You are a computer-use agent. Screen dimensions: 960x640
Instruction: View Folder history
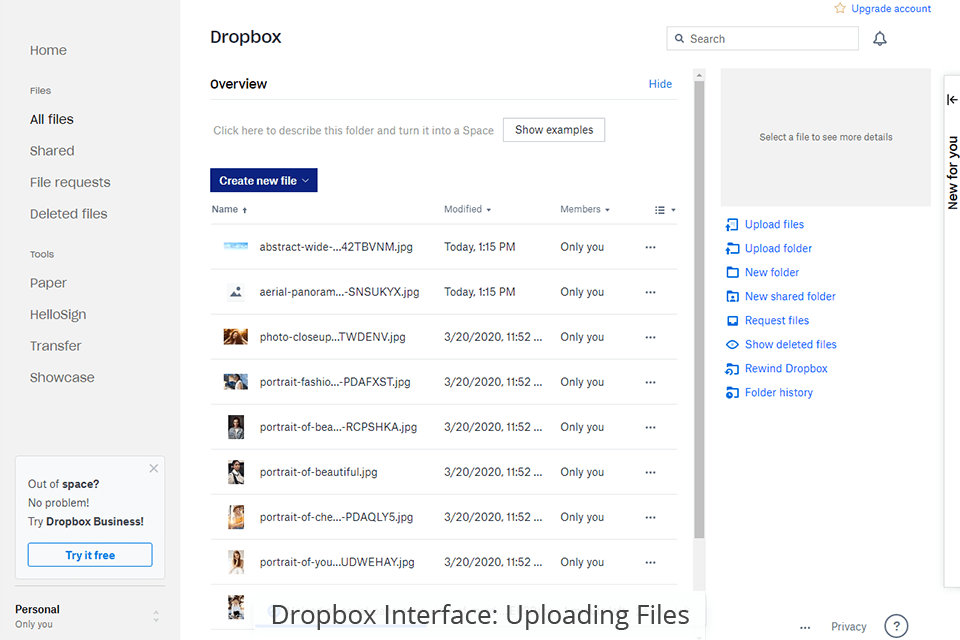[x=777, y=392]
